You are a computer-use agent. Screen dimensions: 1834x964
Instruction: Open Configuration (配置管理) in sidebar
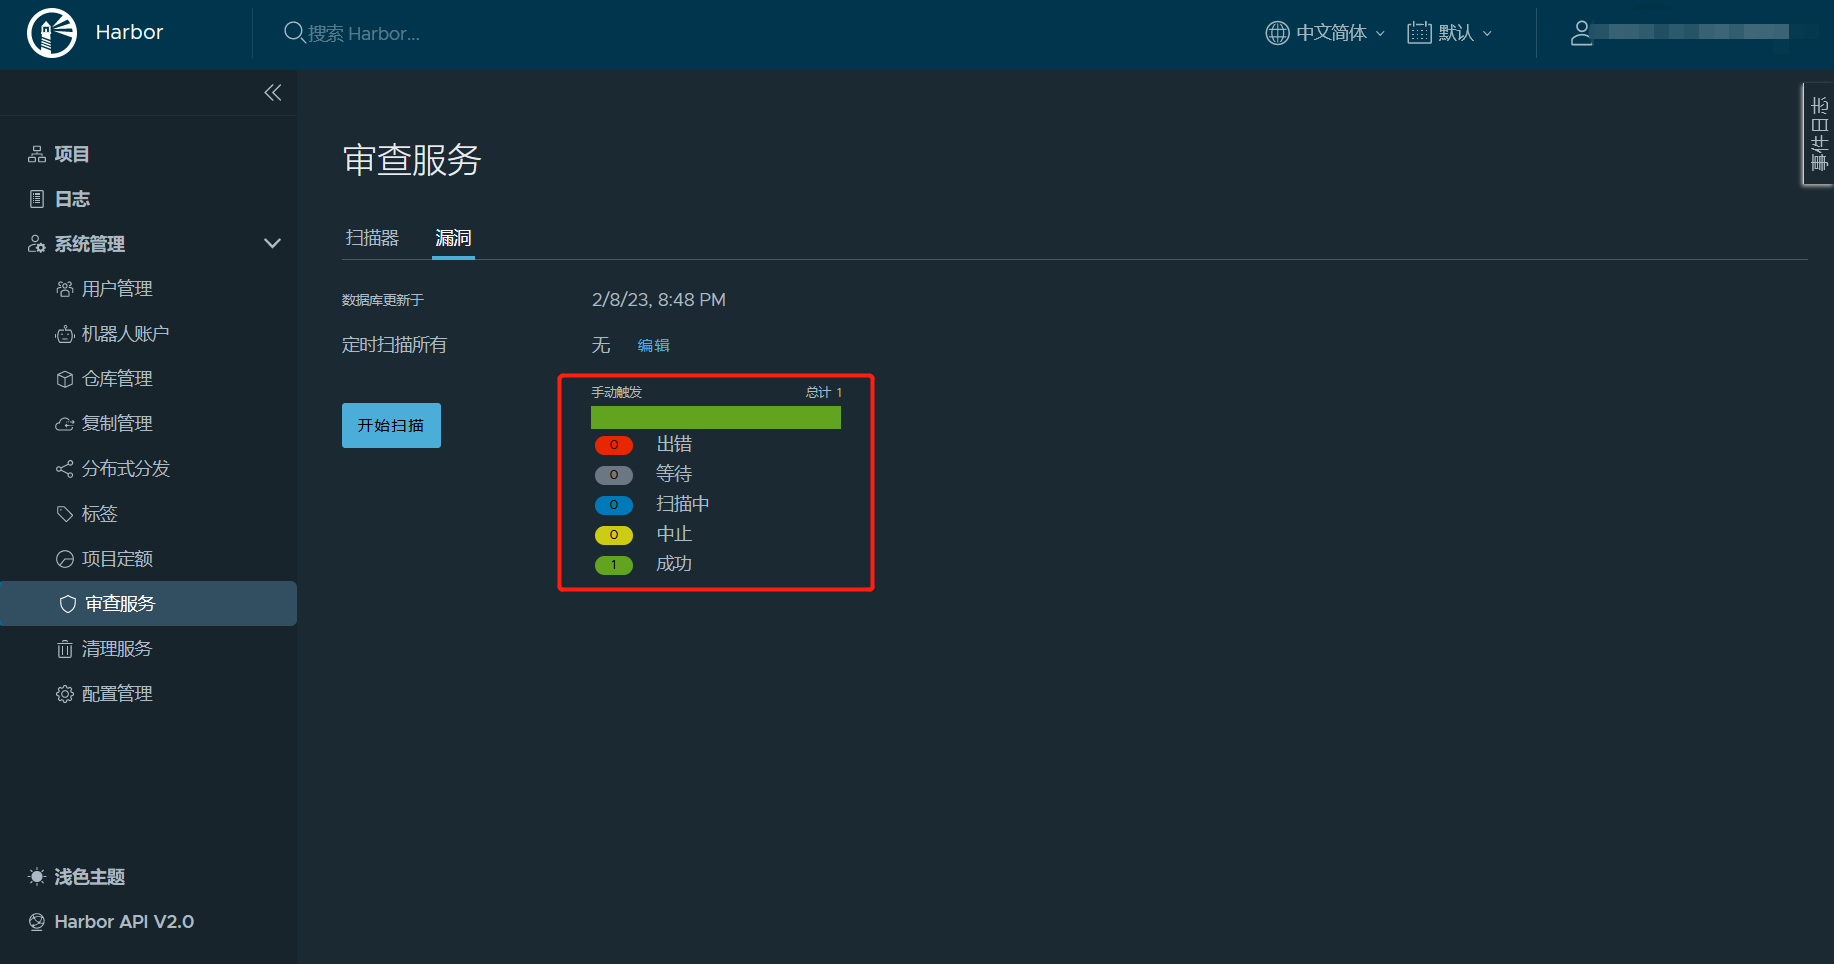coord(117,694)
